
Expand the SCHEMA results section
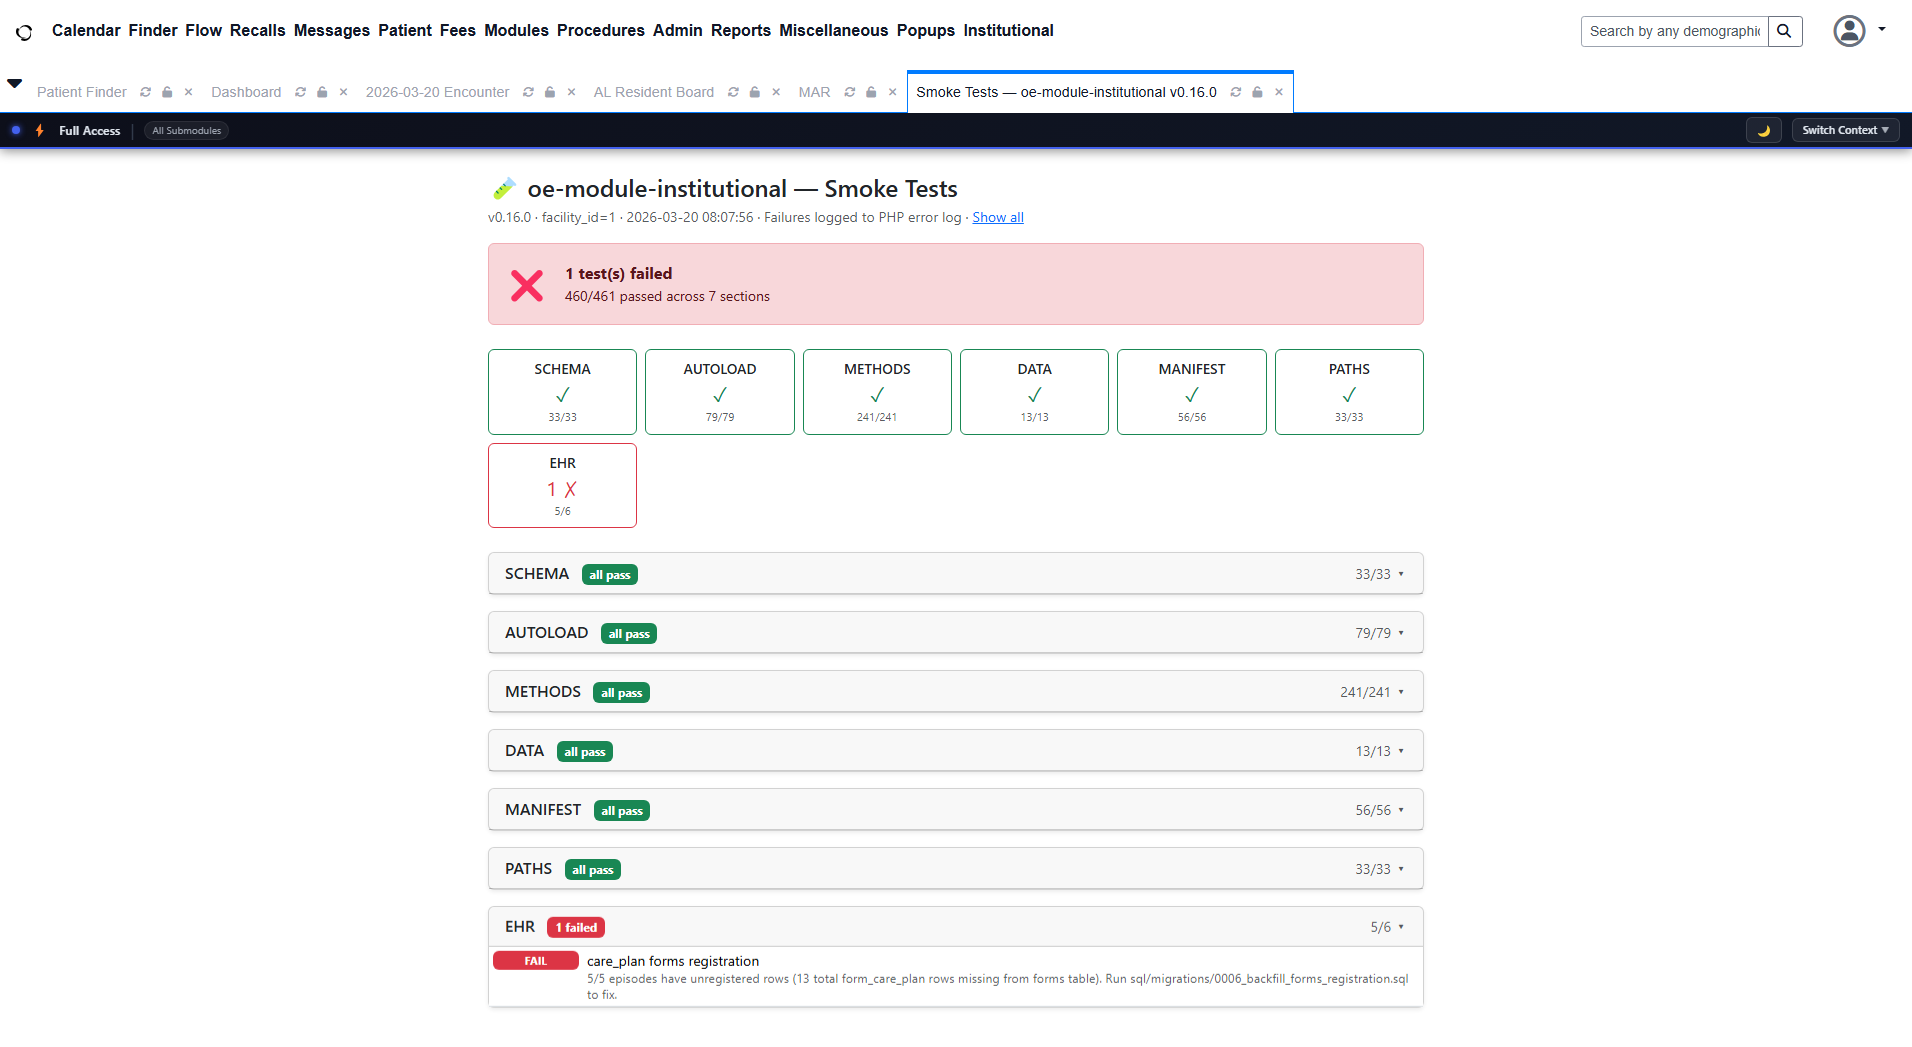pos(955,574)
